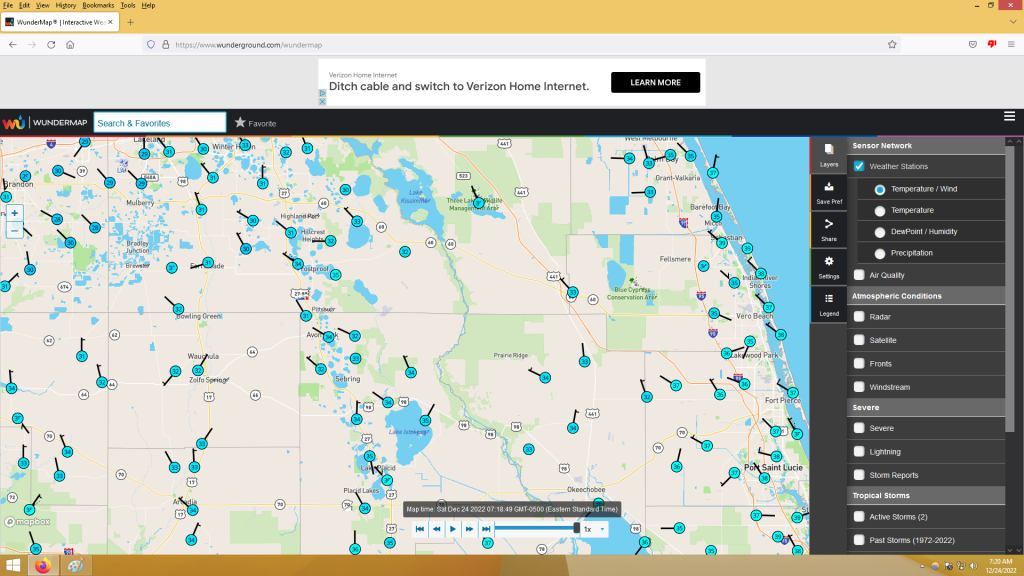Check the Severe layer checkbox

(859, 428)
